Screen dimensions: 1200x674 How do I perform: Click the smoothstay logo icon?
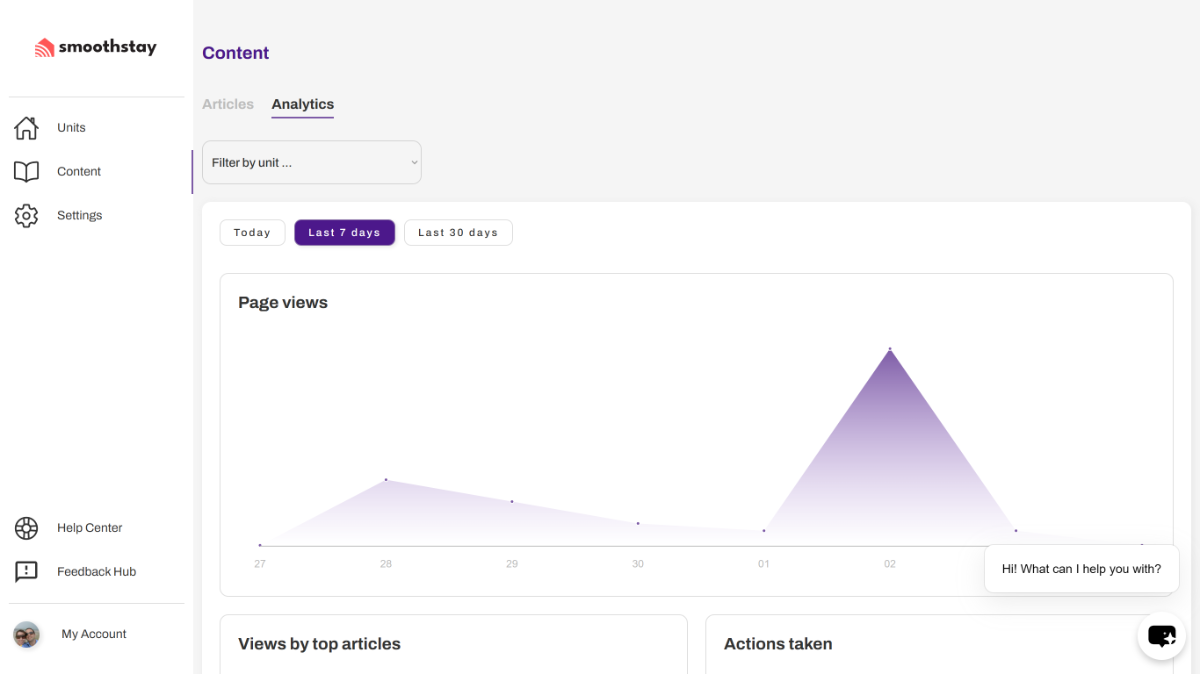44,48
